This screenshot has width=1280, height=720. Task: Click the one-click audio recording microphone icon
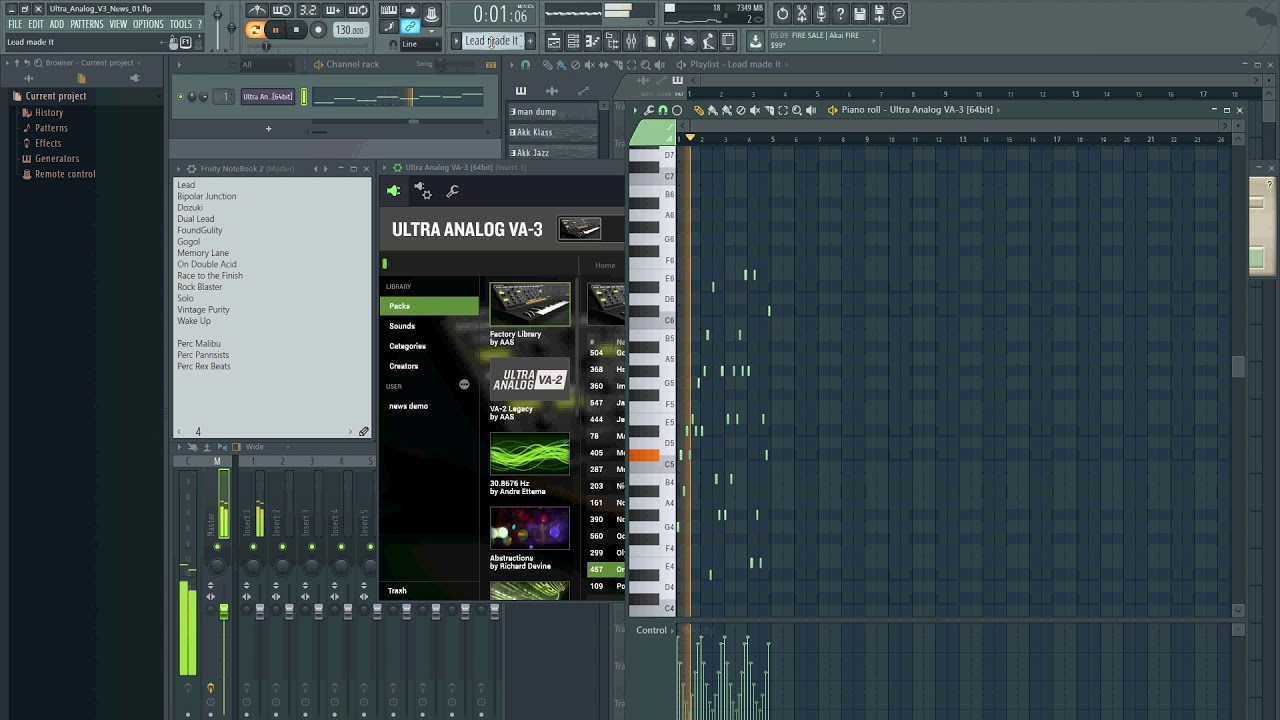pos(821,13)
